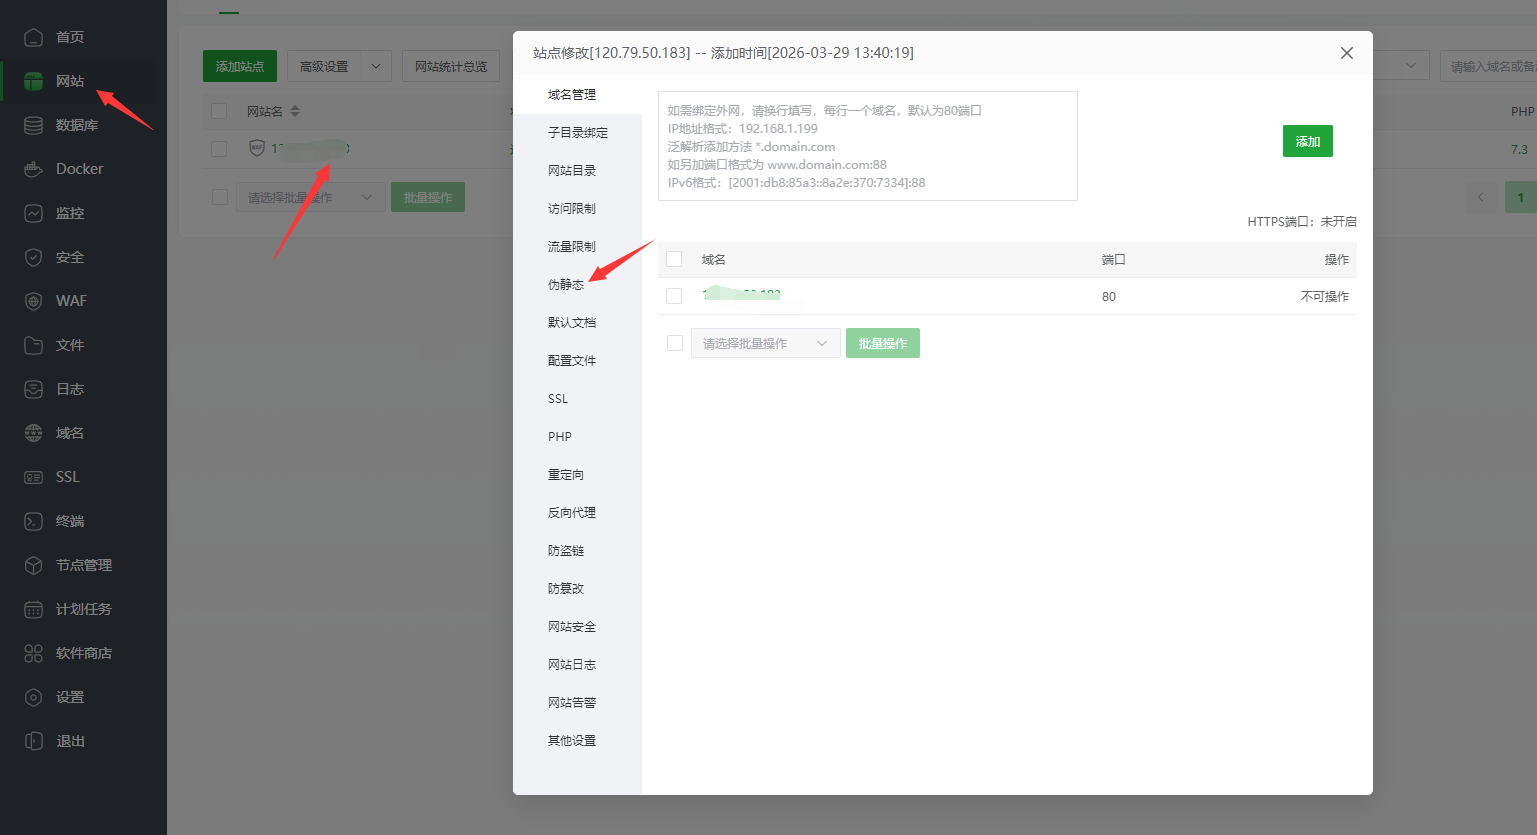Open the 首页 sidebar icon
The width and height of the screenshot is (1537, 835).
(60, 37)
